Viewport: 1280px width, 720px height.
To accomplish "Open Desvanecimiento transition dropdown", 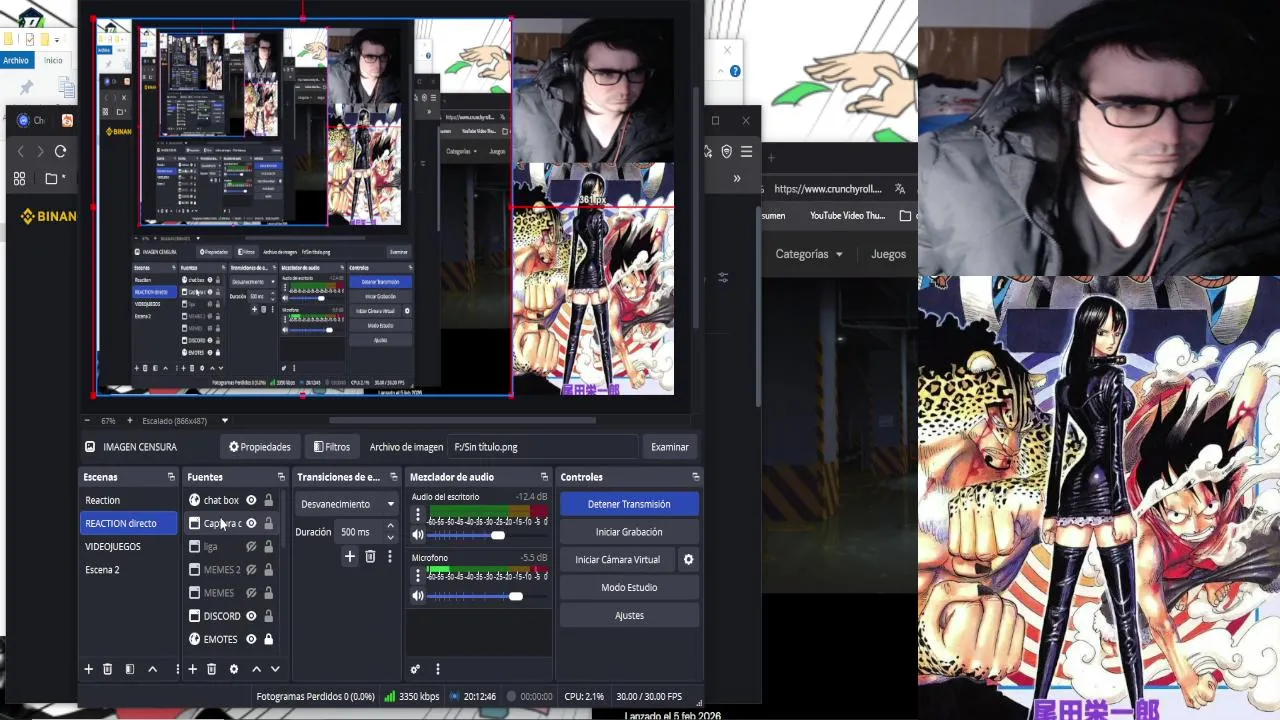I will [347, 504].
